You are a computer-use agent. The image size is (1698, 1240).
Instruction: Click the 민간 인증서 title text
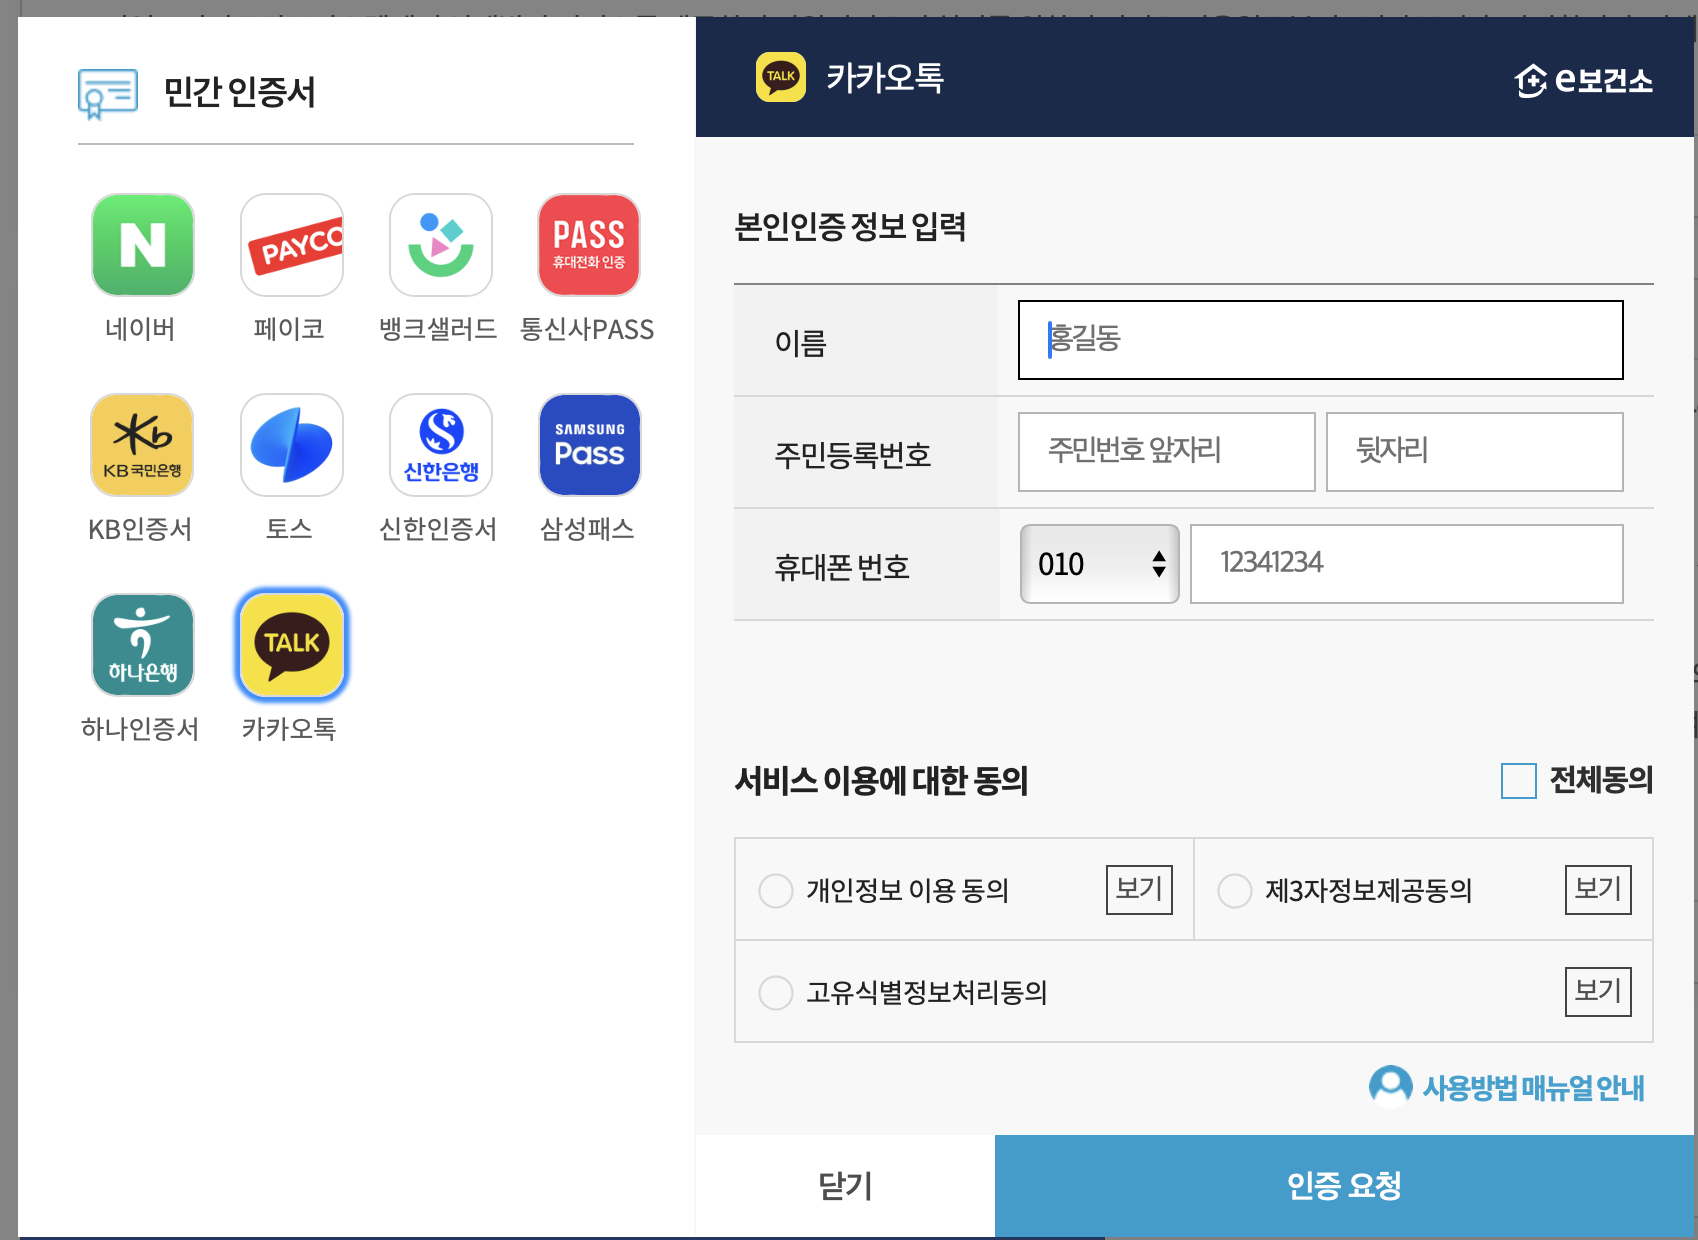pos(240,92)
